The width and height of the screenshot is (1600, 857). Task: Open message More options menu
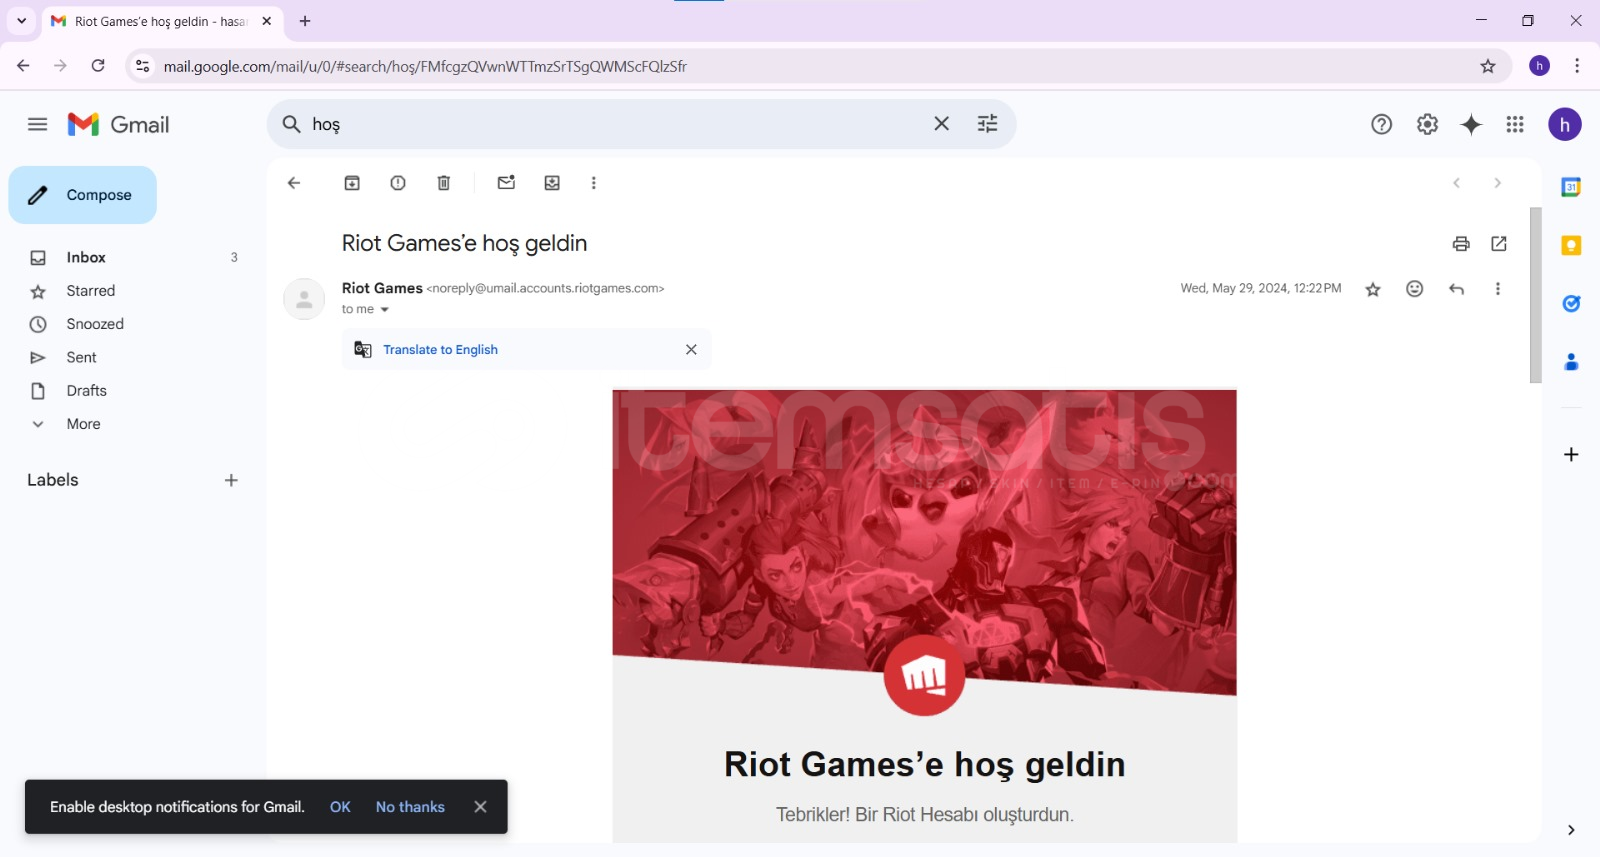(x=1497, y=289)
